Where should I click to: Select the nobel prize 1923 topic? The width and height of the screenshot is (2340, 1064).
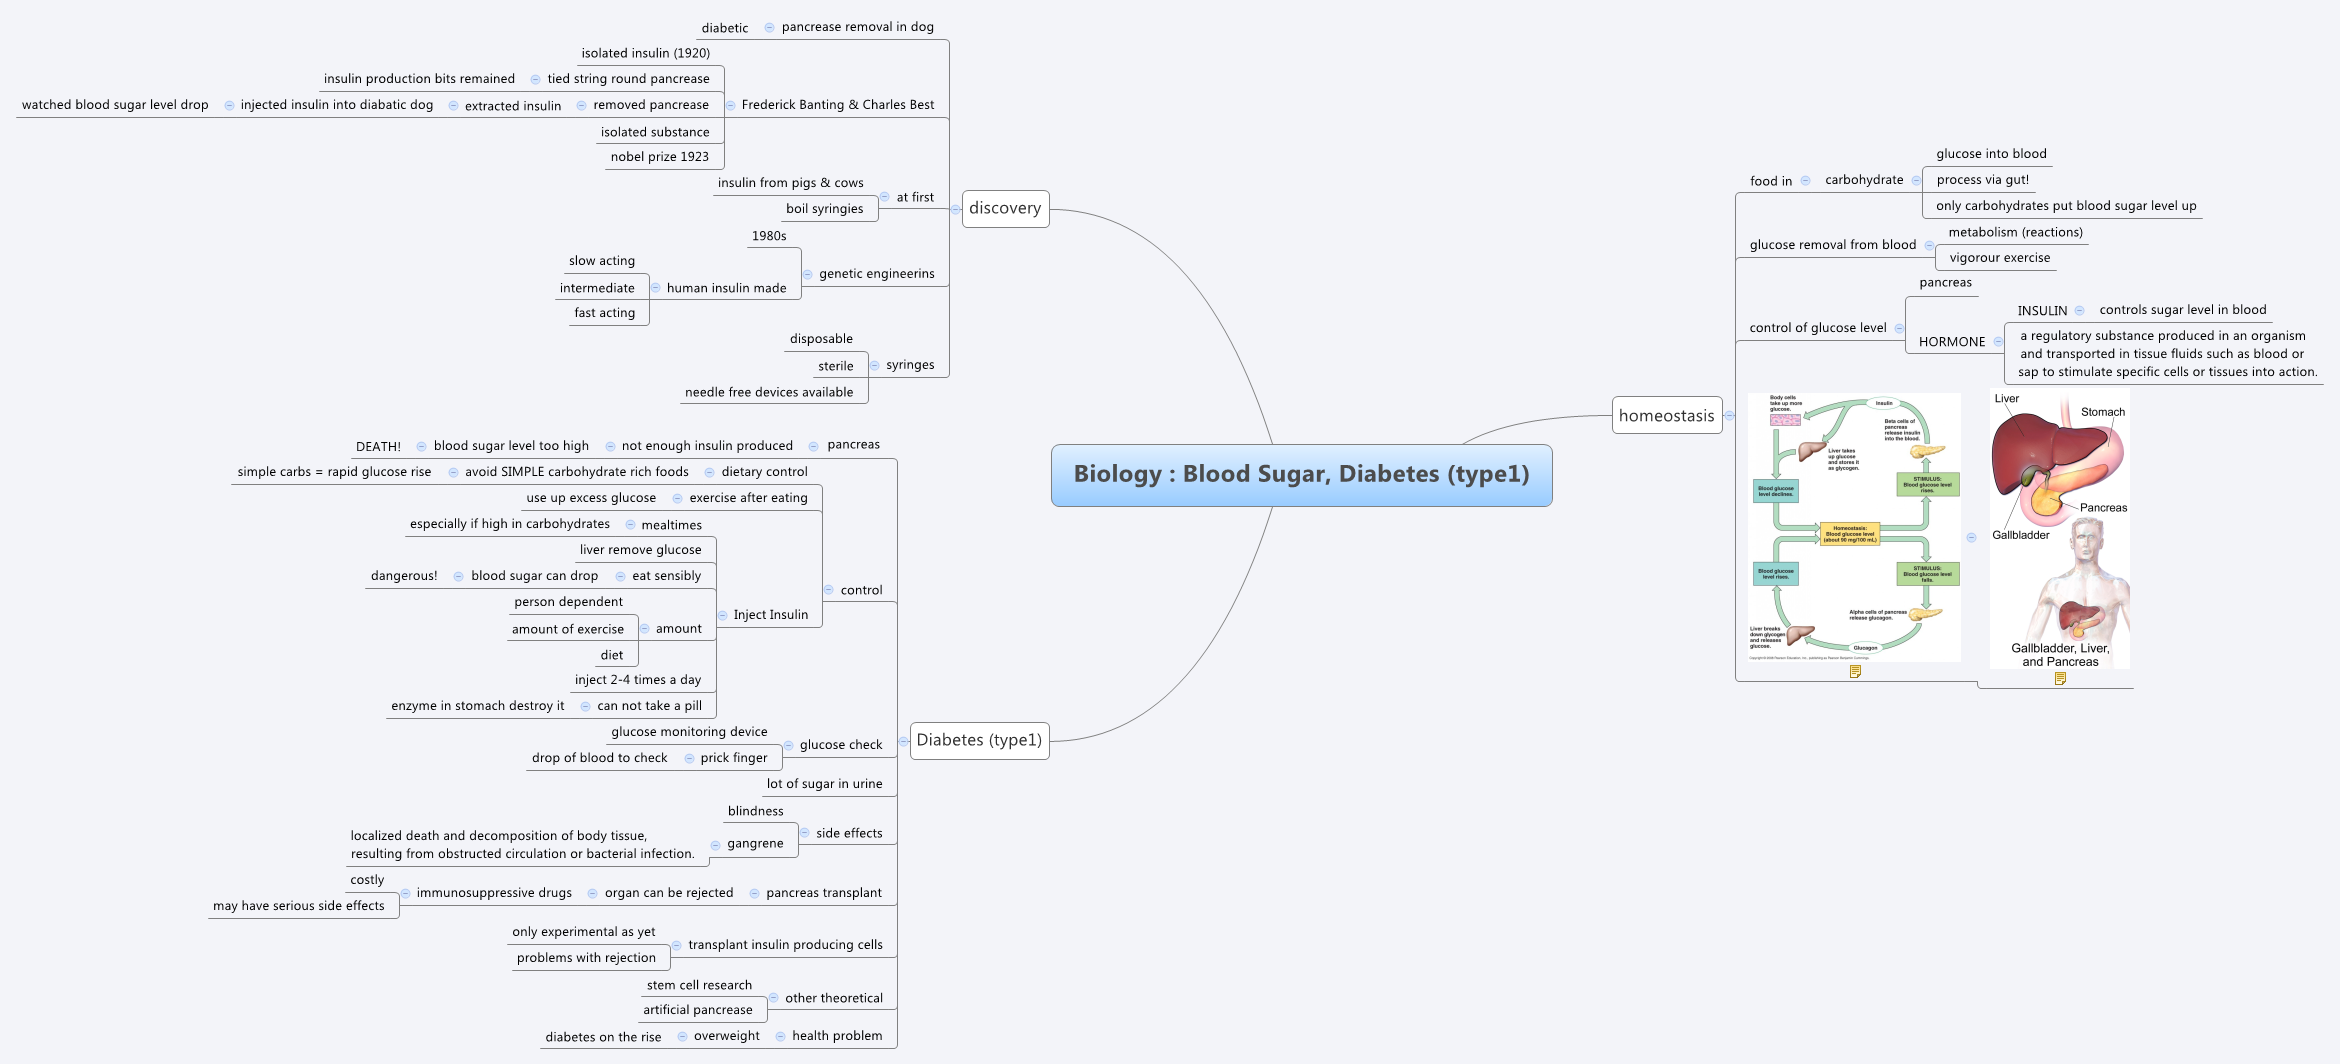click(661, 156)
